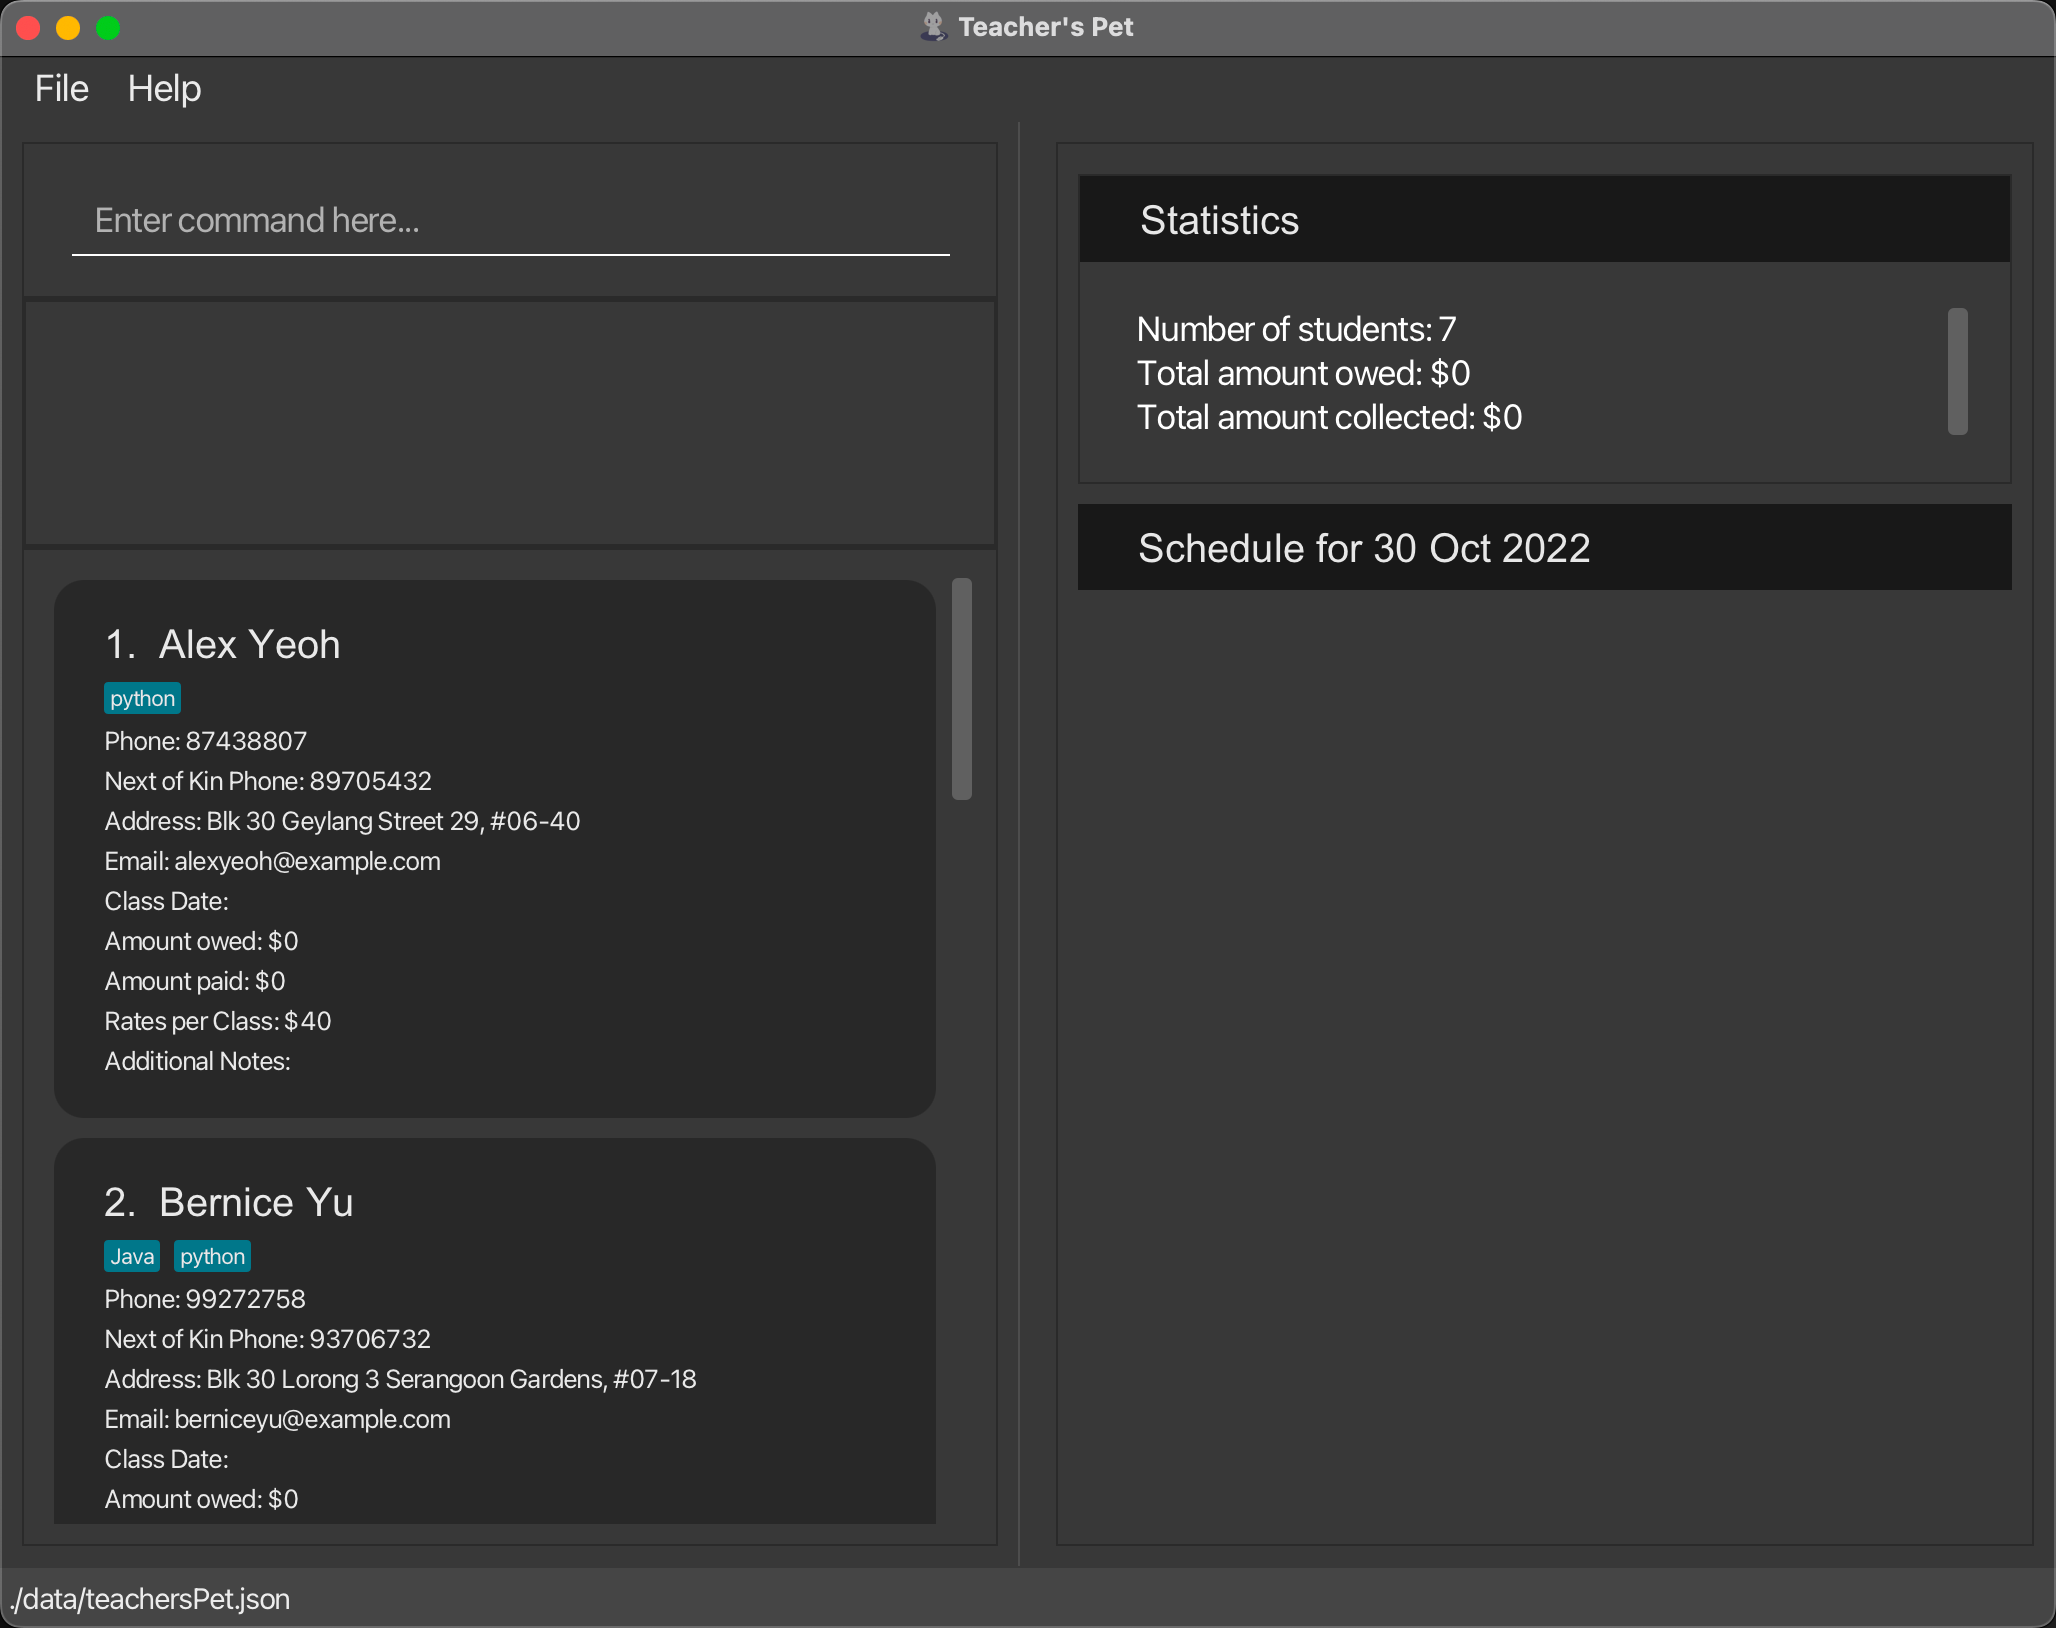Click the Statistics header
The image size is (2056, 1628).
click(1544, 220)
